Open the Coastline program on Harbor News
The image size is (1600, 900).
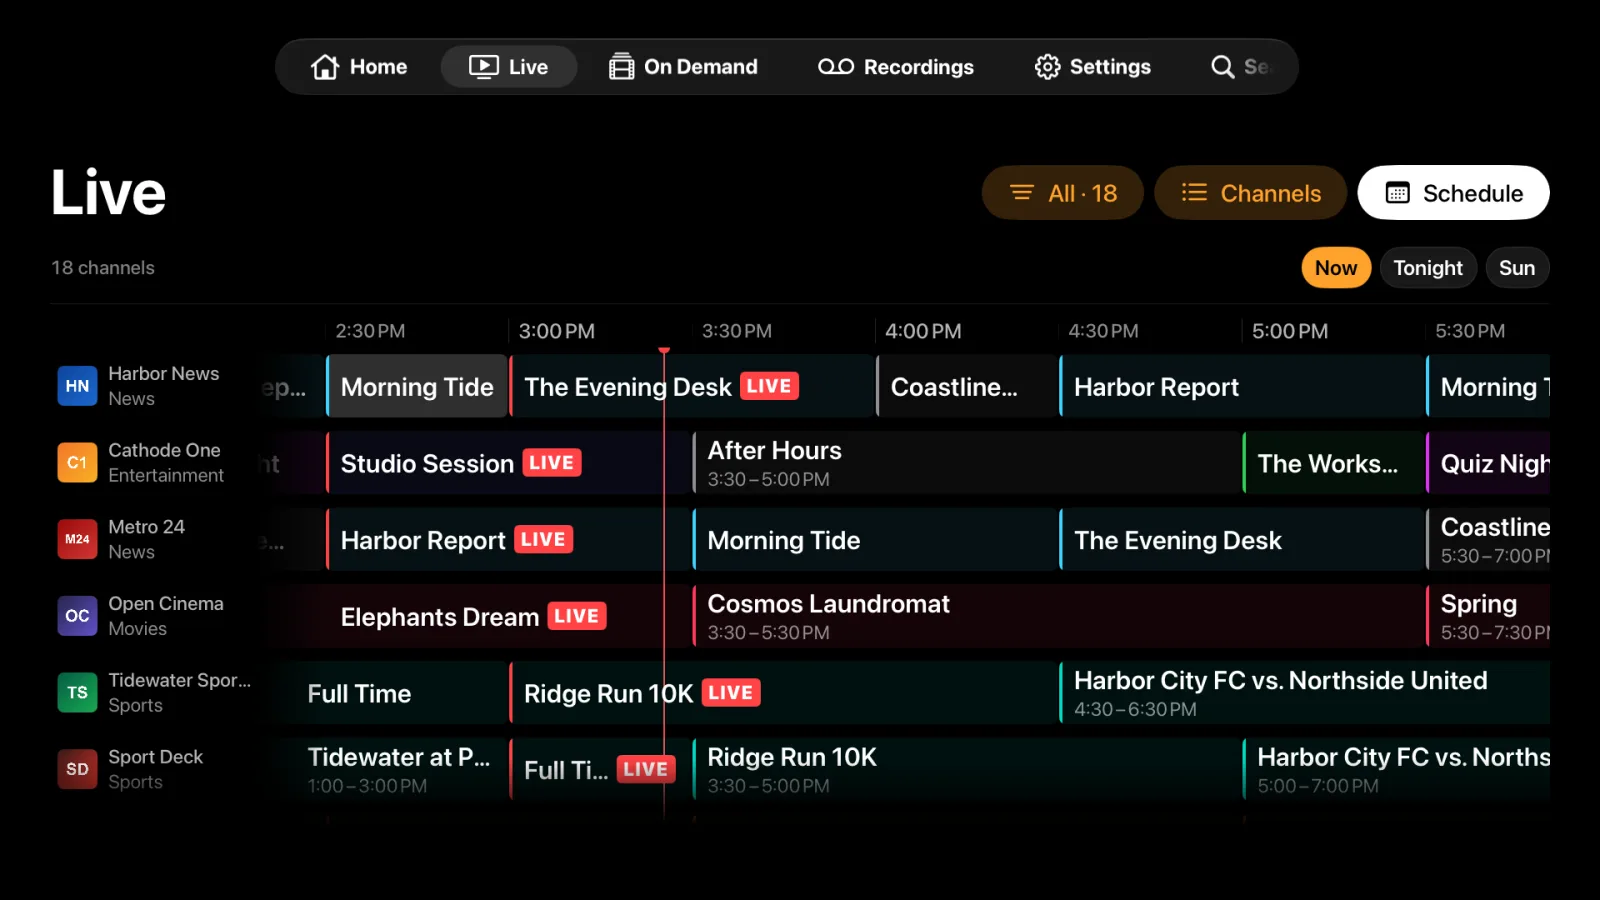click(967, 386)
